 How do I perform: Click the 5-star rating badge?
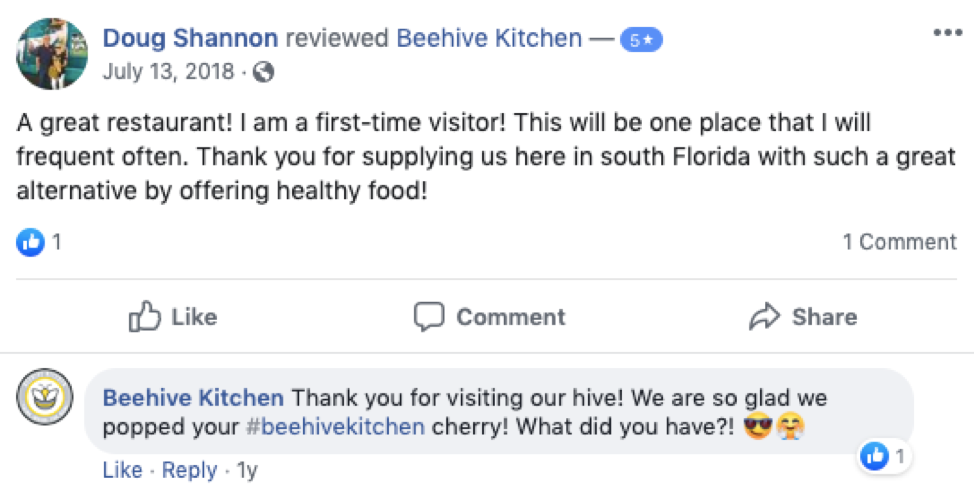641,41
